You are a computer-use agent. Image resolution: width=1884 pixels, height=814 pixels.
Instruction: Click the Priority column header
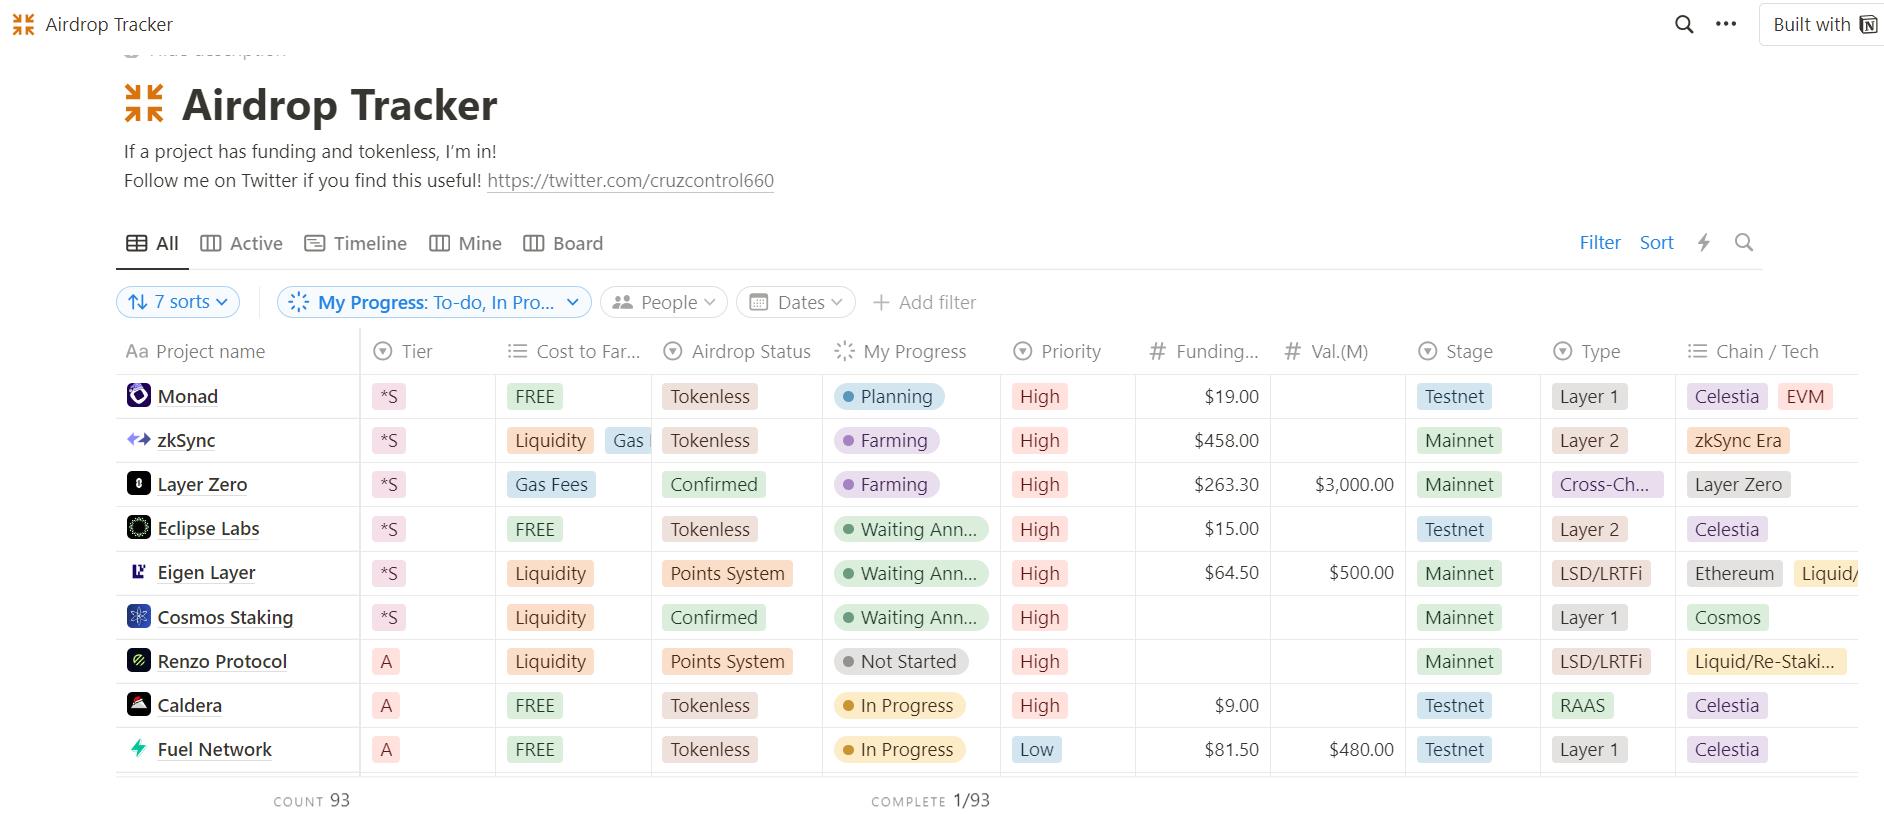pos(1069,352)
